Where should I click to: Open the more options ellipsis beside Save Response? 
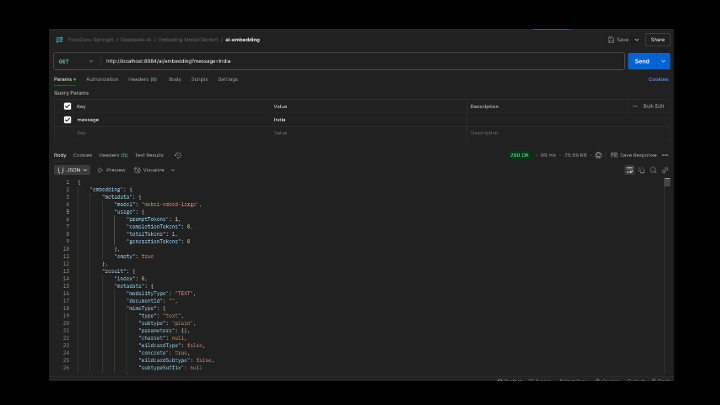[665, 155]
